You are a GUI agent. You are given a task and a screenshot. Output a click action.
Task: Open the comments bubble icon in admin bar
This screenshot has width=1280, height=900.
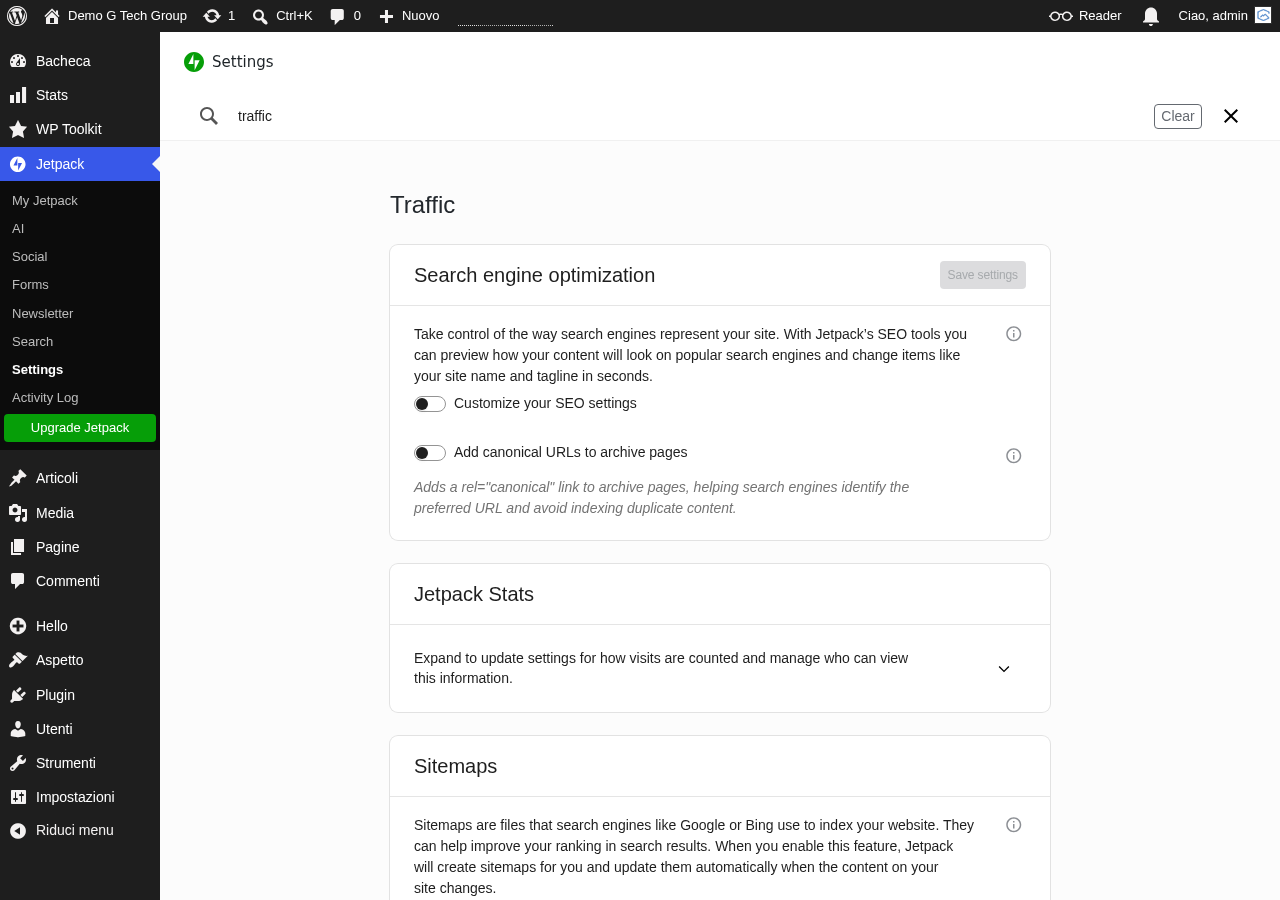pos(338,16)
